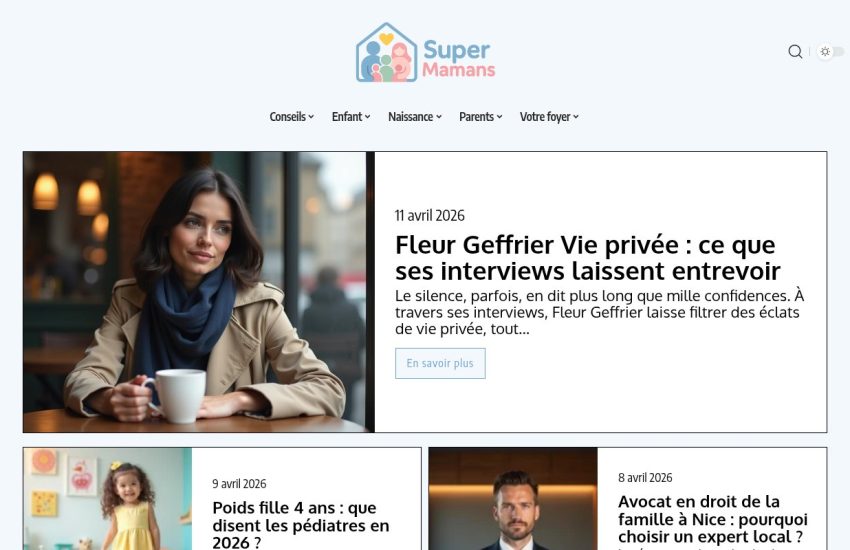Screen dimensions: 850x550
Task: Click the little girl in yellow dress thumbnail
Action: [107, 499]
